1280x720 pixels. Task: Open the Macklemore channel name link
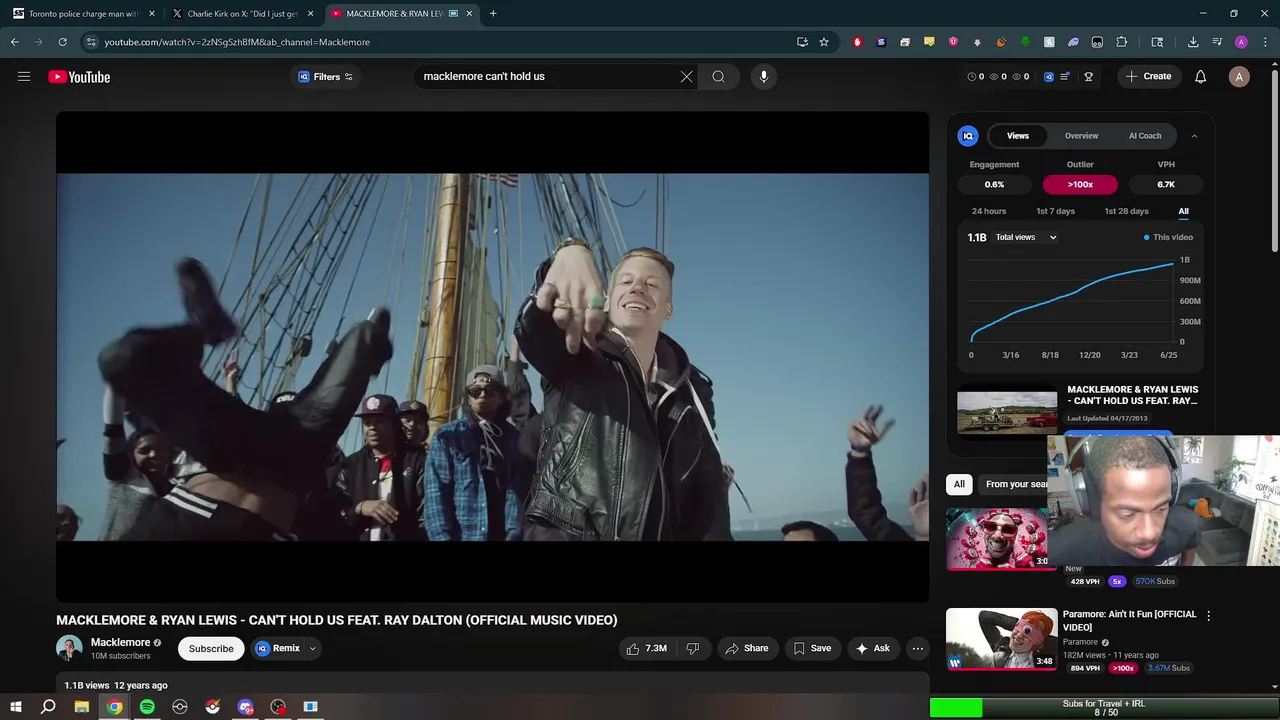click(120, 642)
